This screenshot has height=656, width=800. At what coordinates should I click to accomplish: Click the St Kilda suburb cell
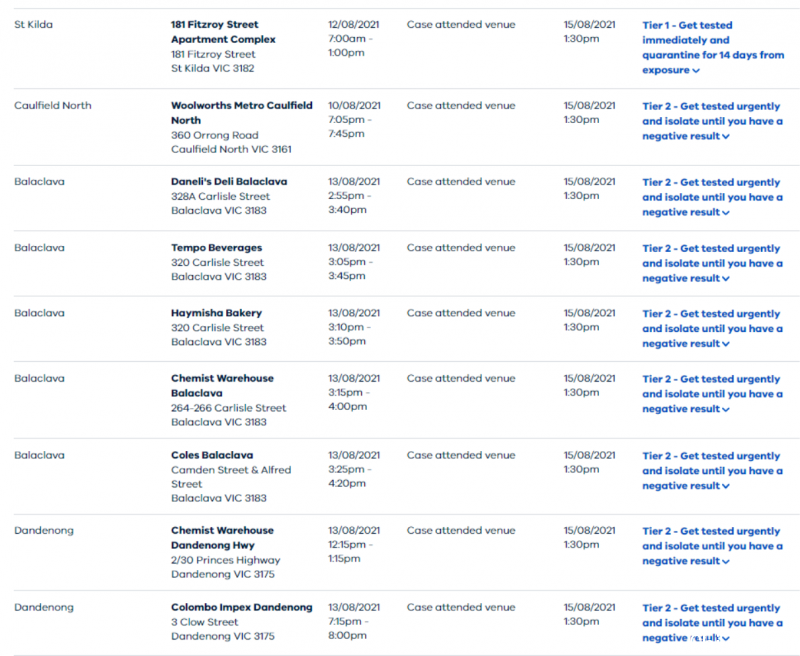33,24
